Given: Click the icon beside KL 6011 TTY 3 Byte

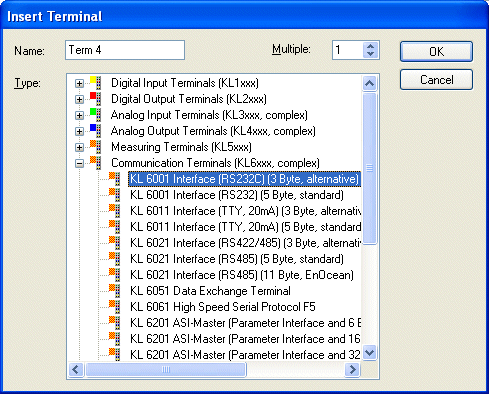Looking at the screenshot, I should 115,210.
